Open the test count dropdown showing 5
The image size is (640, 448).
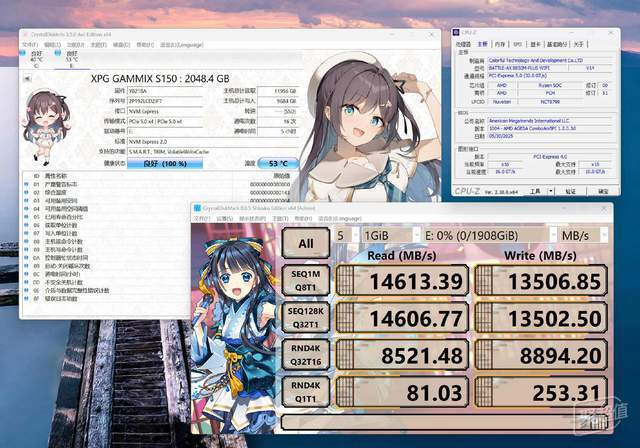click(347, 235)
